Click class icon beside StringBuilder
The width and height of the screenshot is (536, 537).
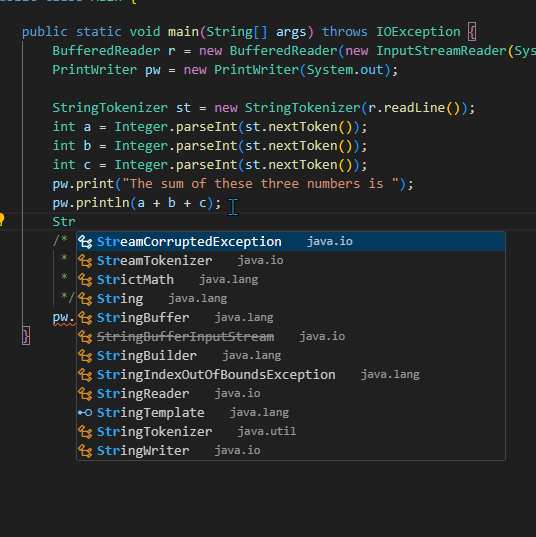(85, 356)
